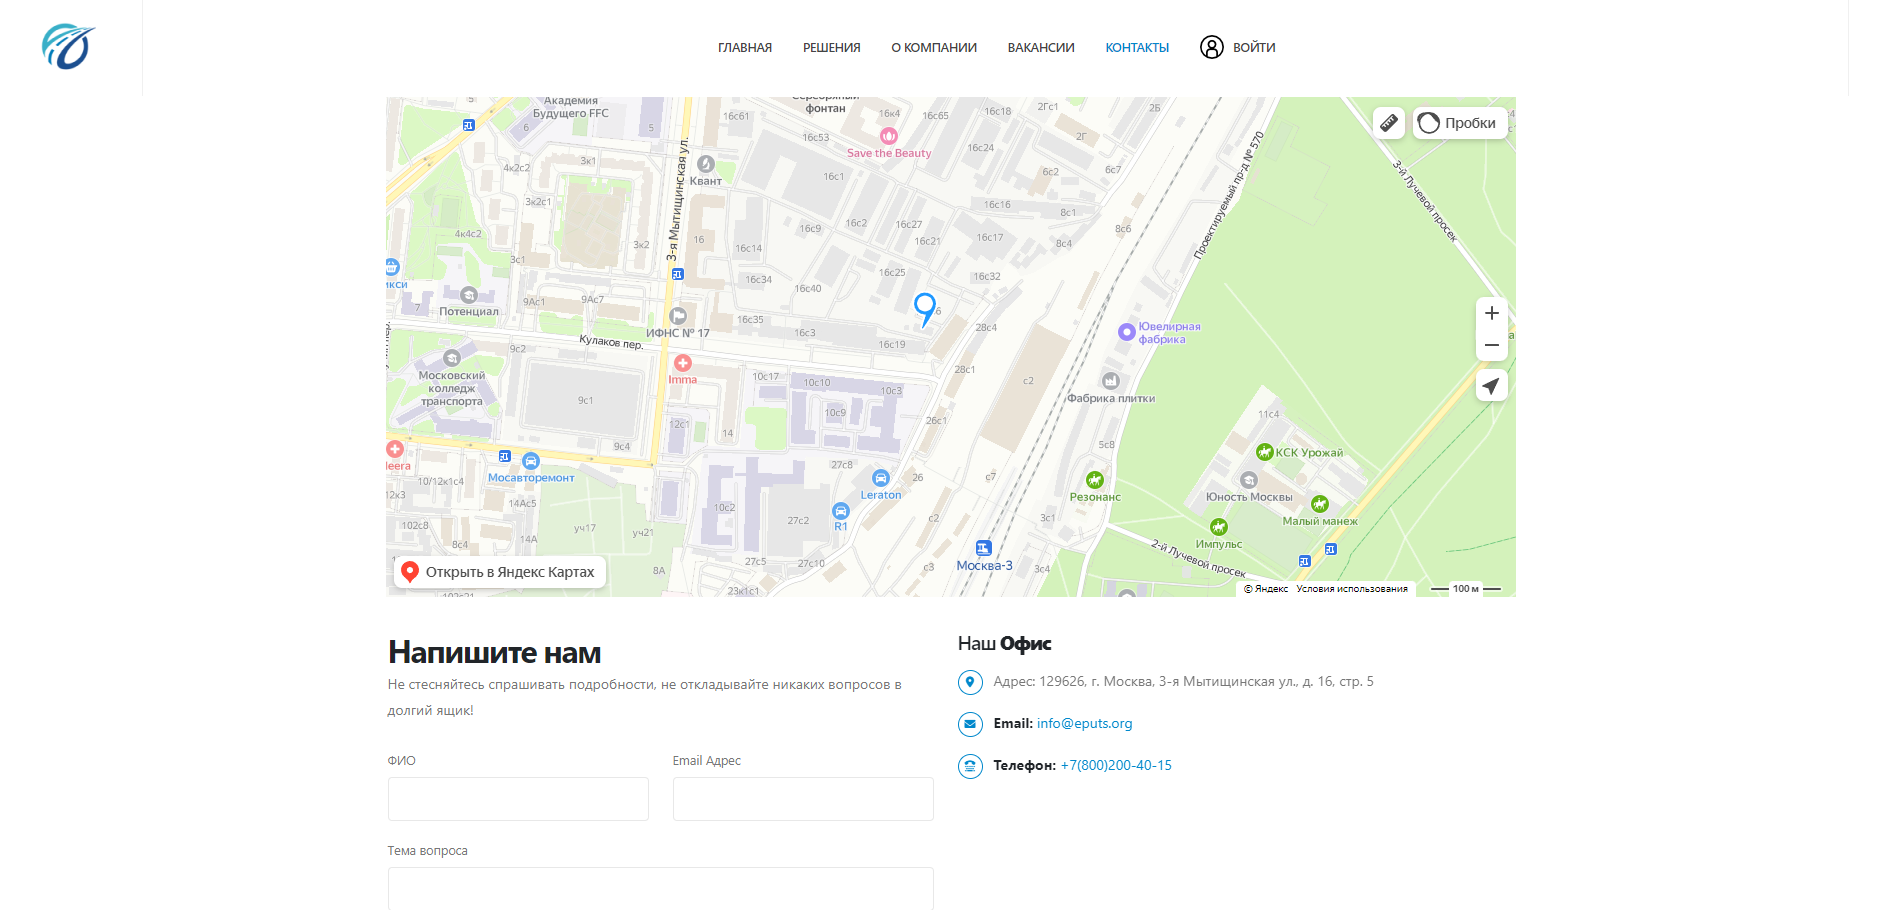1888x910 pixels.
Task: Click the geolocation arrow on the map
Action: (1491, 386)
